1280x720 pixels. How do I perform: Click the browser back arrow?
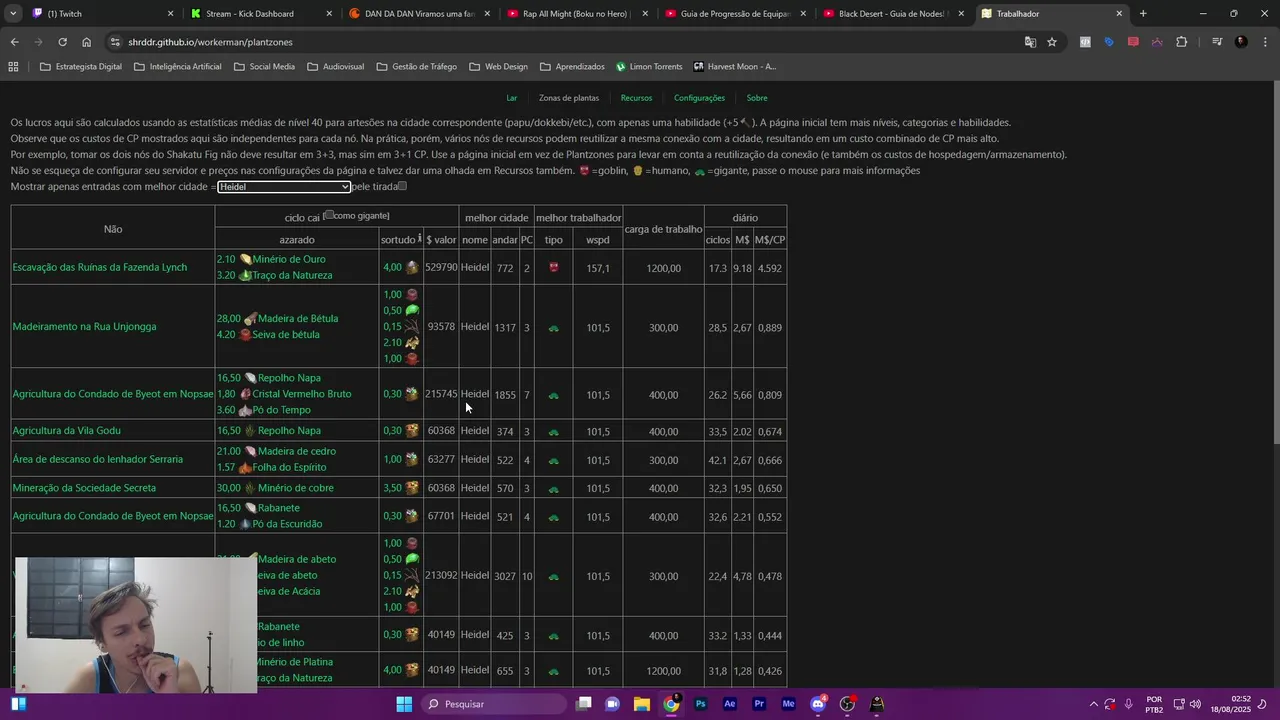click(14, 42)
